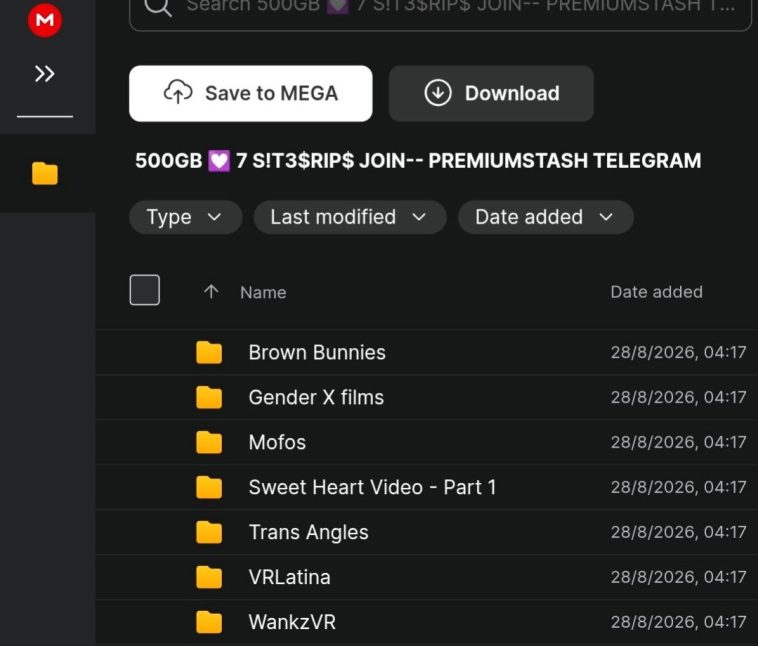The width and height of the screenshot is (758, 646).
Task: Click the red MEGA logo icon
Action: [45, 20]
